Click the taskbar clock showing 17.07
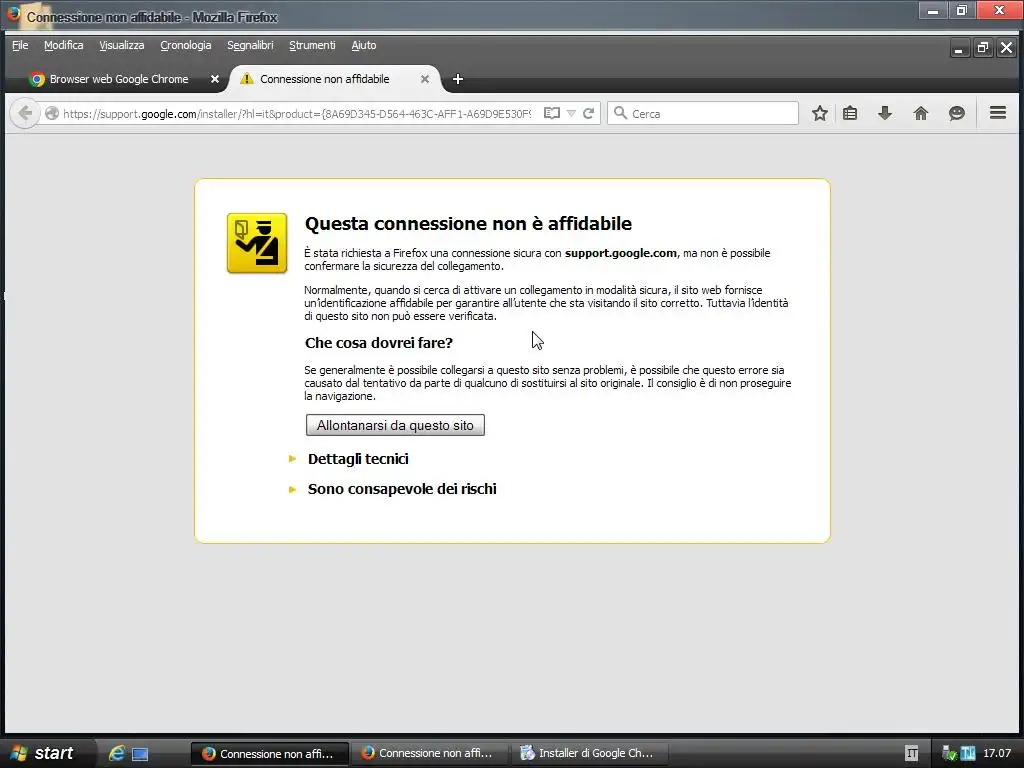 pos(997,753)
